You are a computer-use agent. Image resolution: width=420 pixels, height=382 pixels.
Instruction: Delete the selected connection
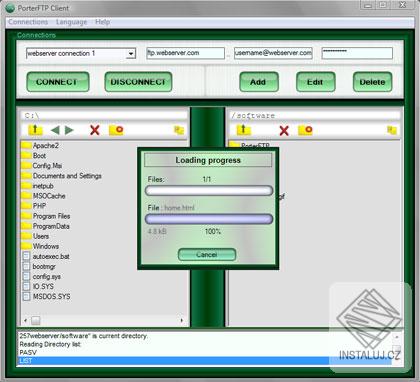point(372,82)
